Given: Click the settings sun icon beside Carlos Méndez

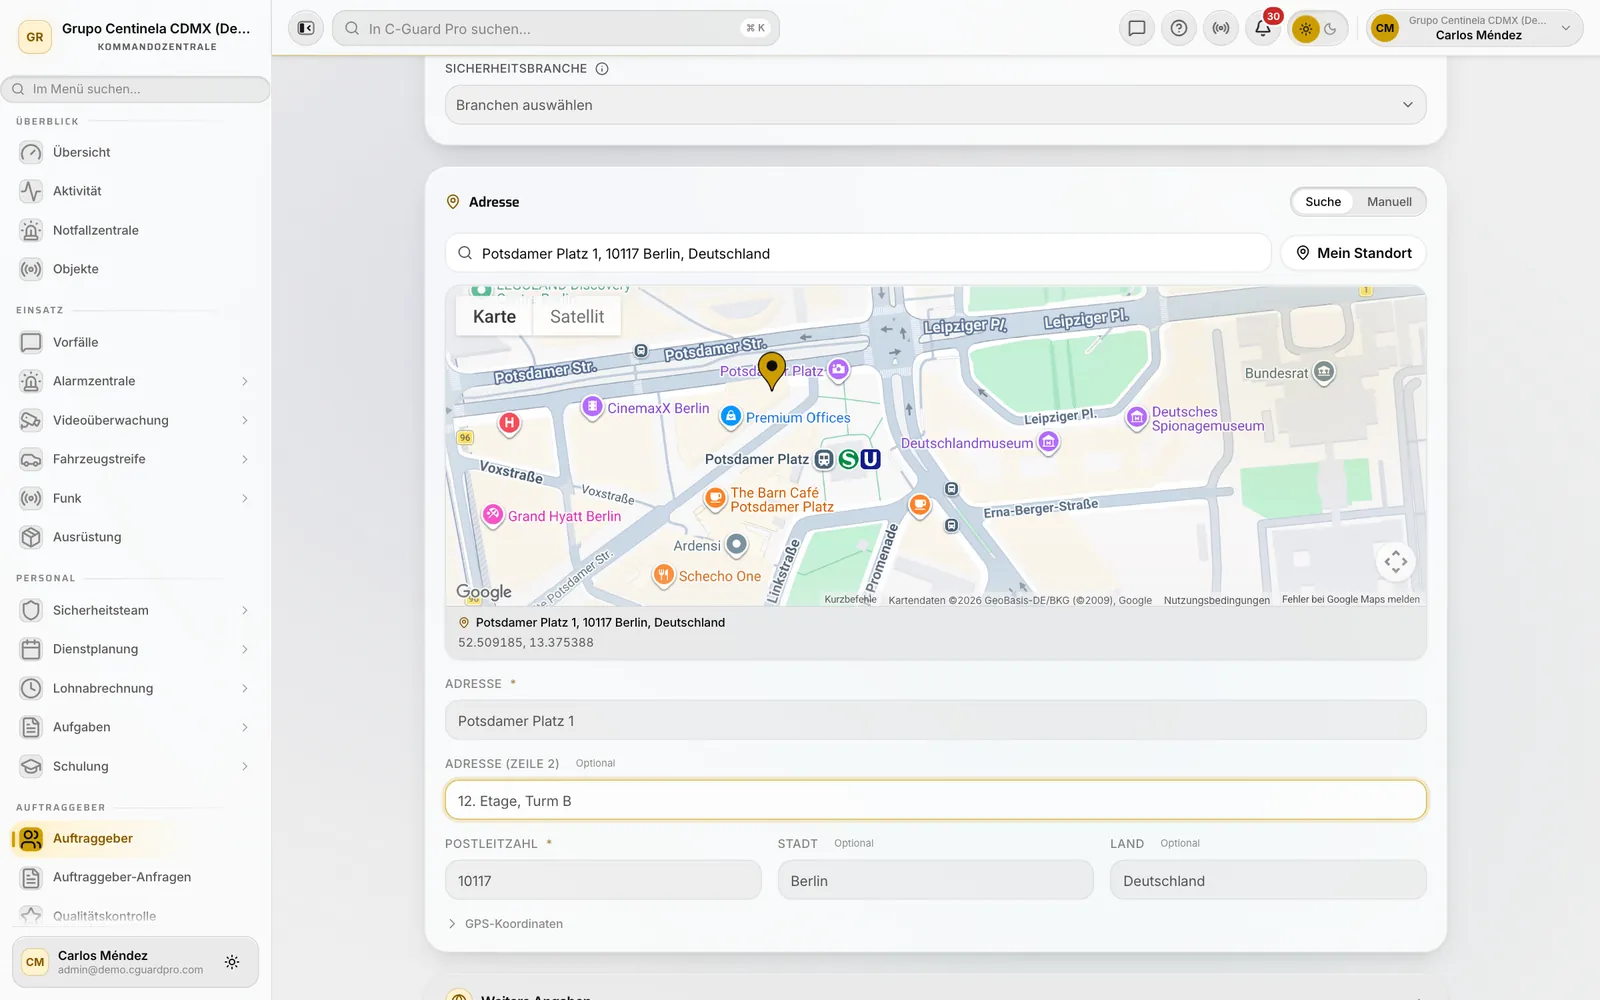Looking at the screenshot, I should pos(232,962).
